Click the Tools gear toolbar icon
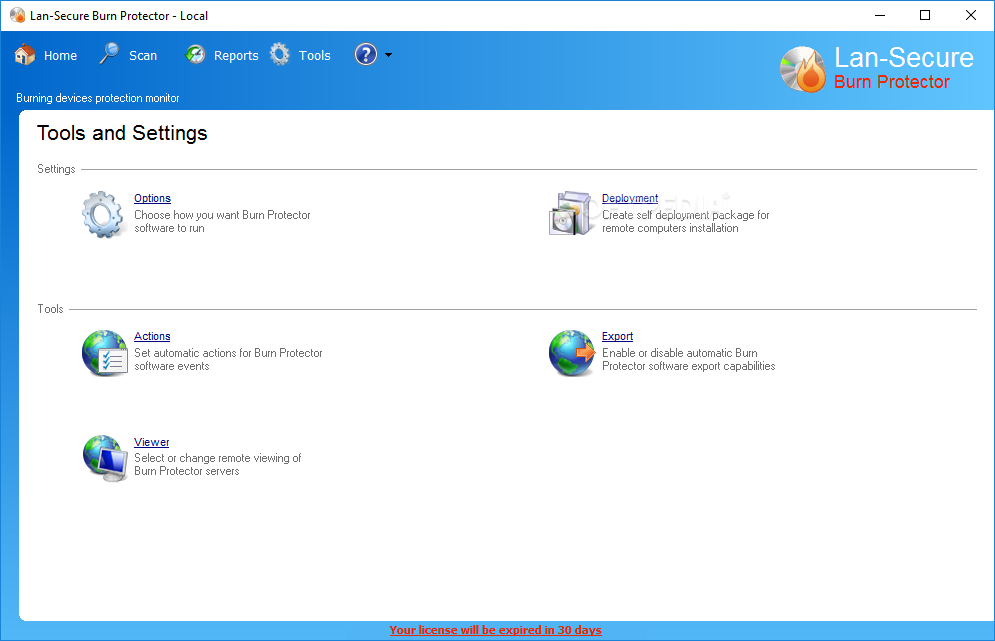 (x=280, y=55)
